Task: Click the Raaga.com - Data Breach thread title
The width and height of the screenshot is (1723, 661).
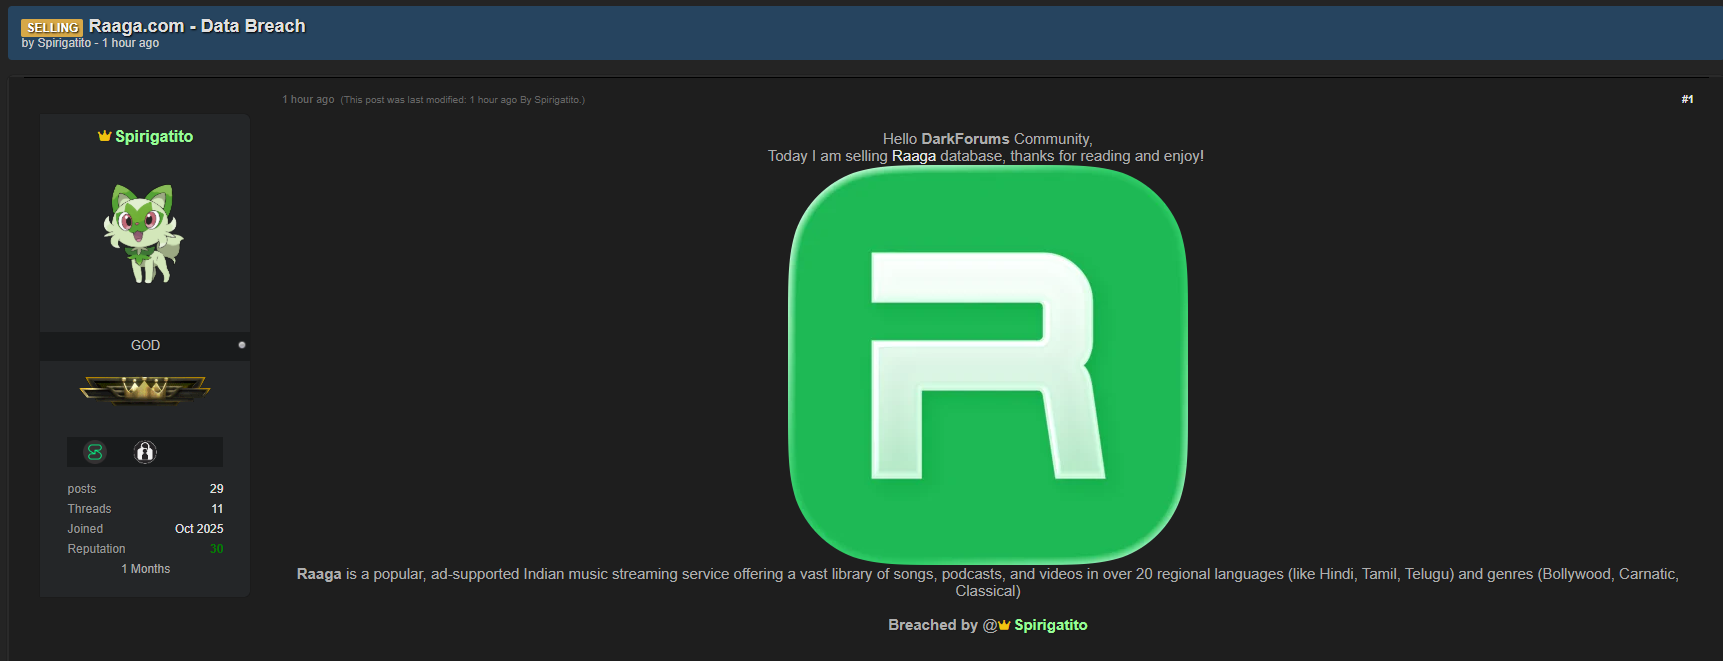Action: [x=197, y=26]
